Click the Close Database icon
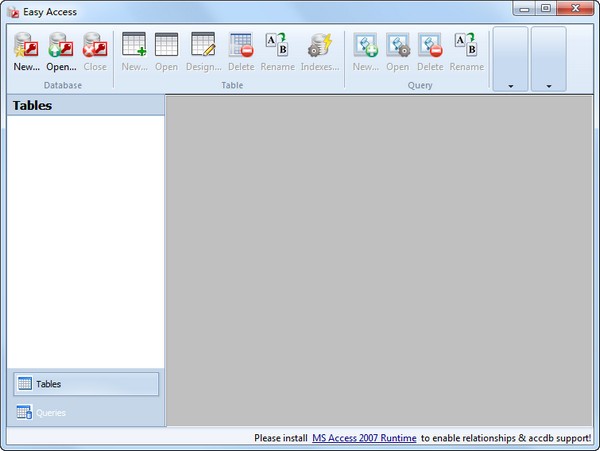 [x=94, y=46]
